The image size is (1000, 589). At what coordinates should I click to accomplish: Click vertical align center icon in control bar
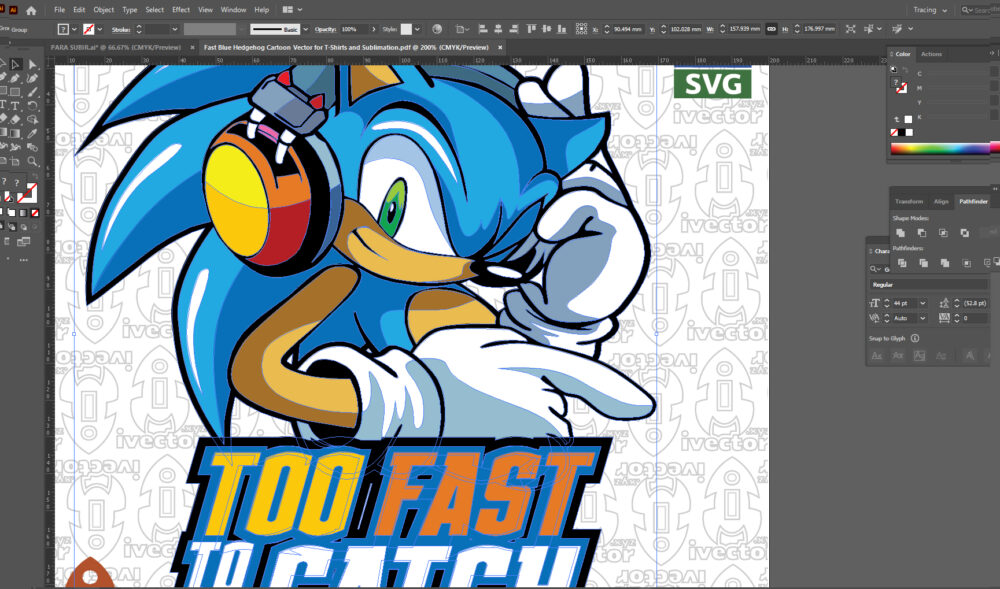(546, 29)
